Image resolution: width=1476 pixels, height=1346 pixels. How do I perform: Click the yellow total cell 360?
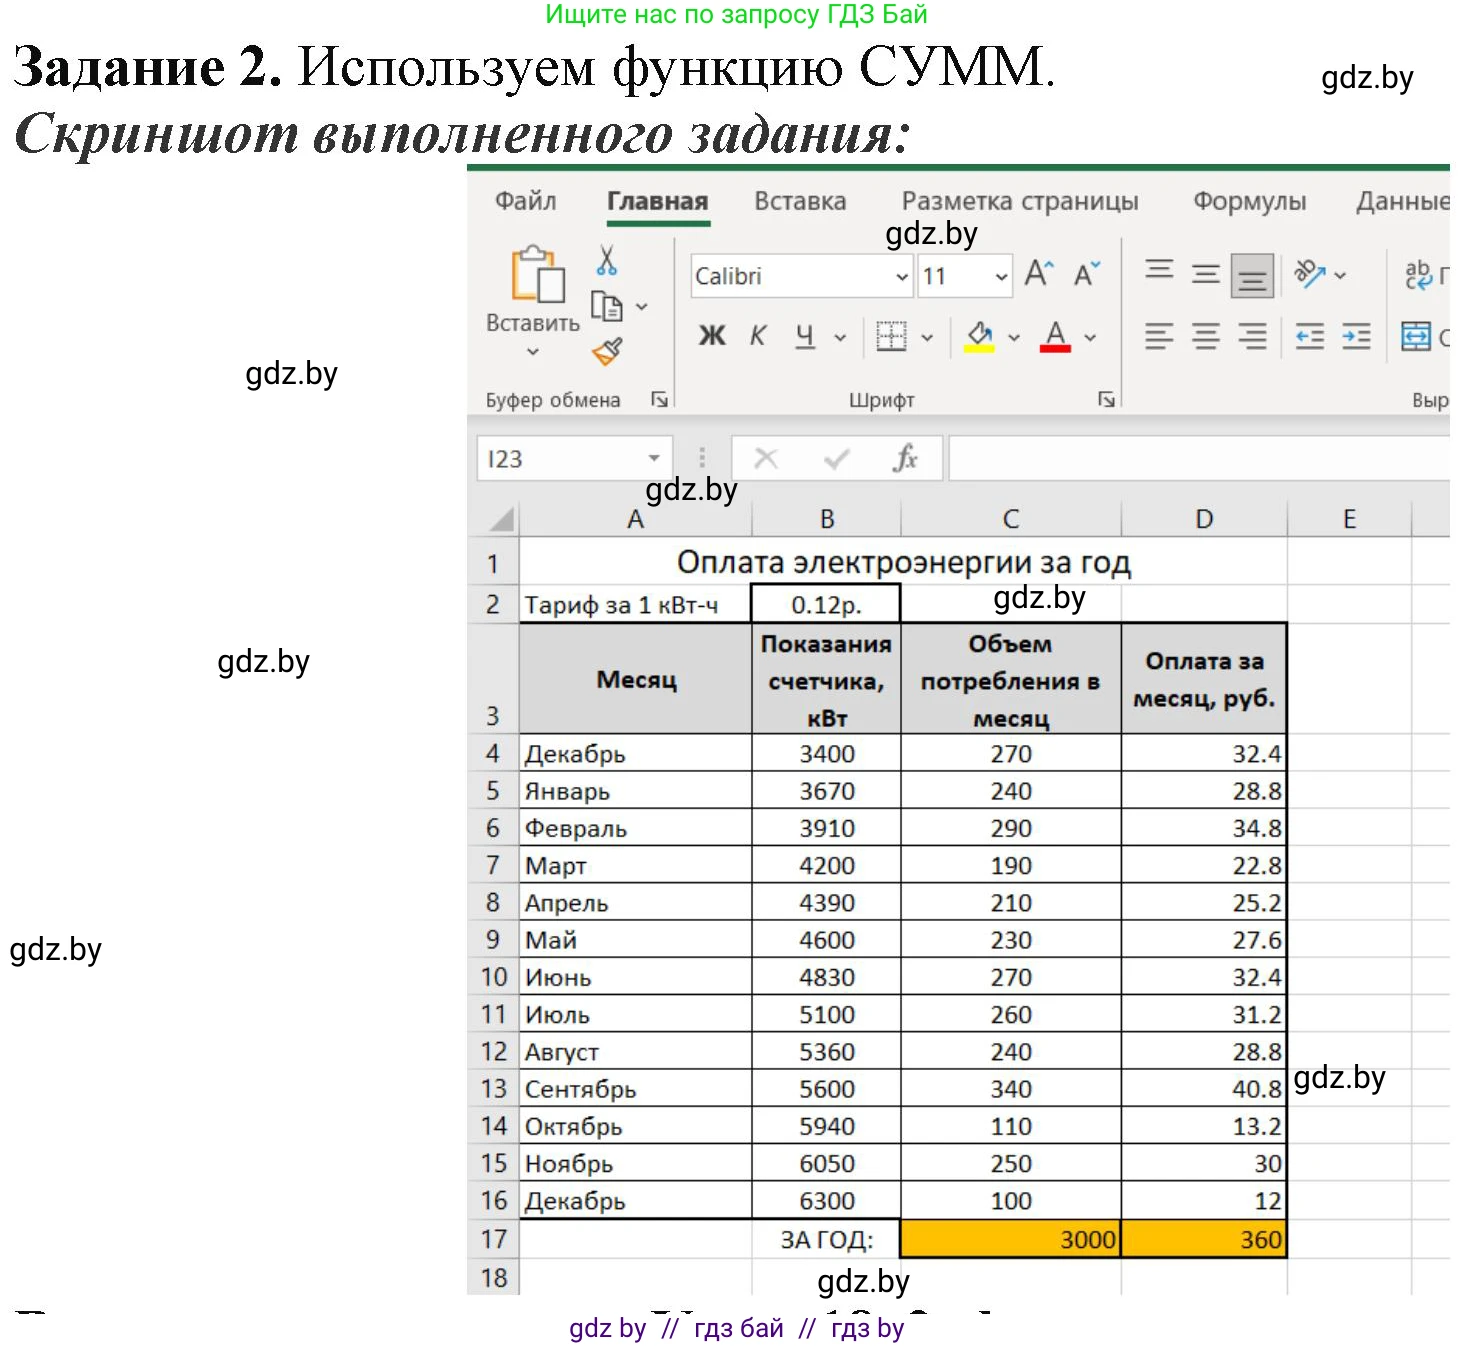point(1204,1239)
